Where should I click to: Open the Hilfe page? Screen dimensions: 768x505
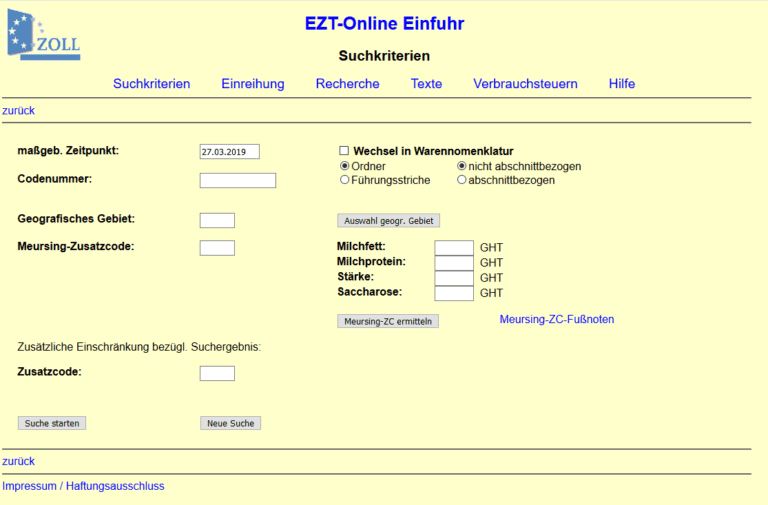click(621, 84)
